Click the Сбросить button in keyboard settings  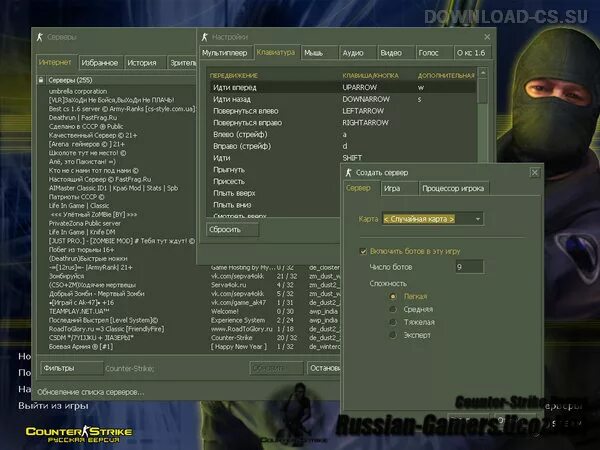[232, 230]
